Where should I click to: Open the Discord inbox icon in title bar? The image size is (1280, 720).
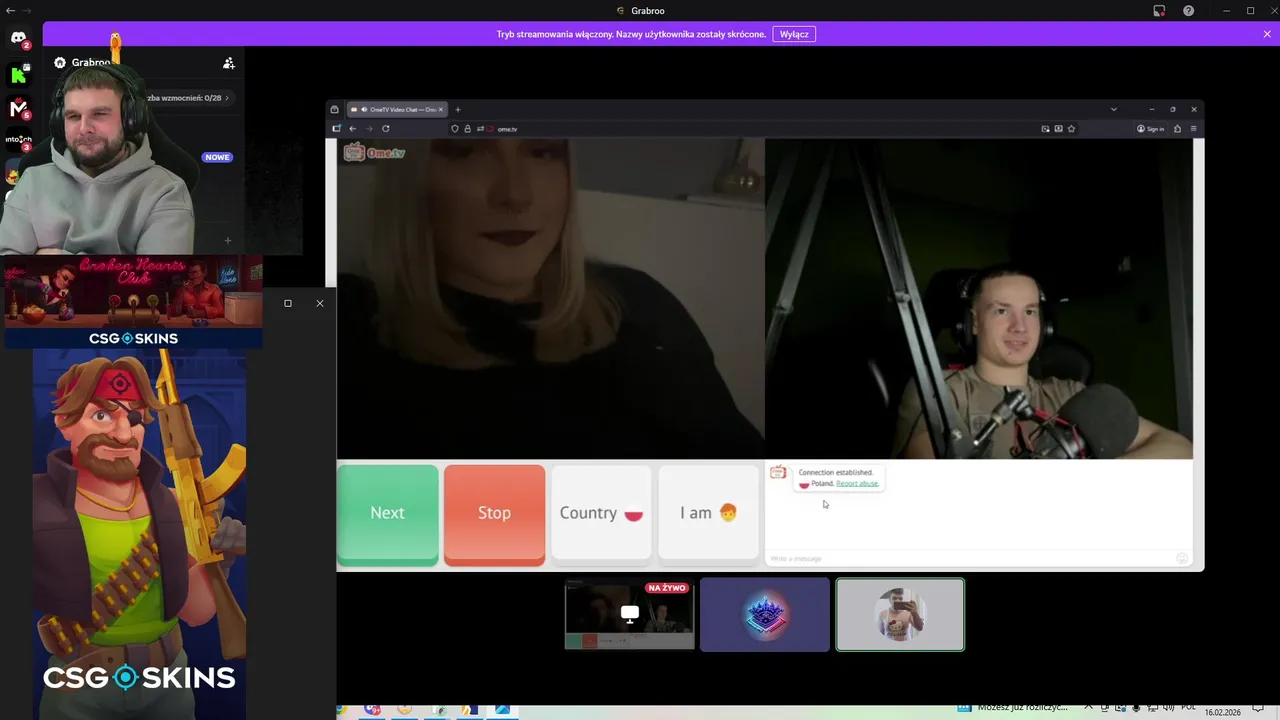click(1159, 11)
